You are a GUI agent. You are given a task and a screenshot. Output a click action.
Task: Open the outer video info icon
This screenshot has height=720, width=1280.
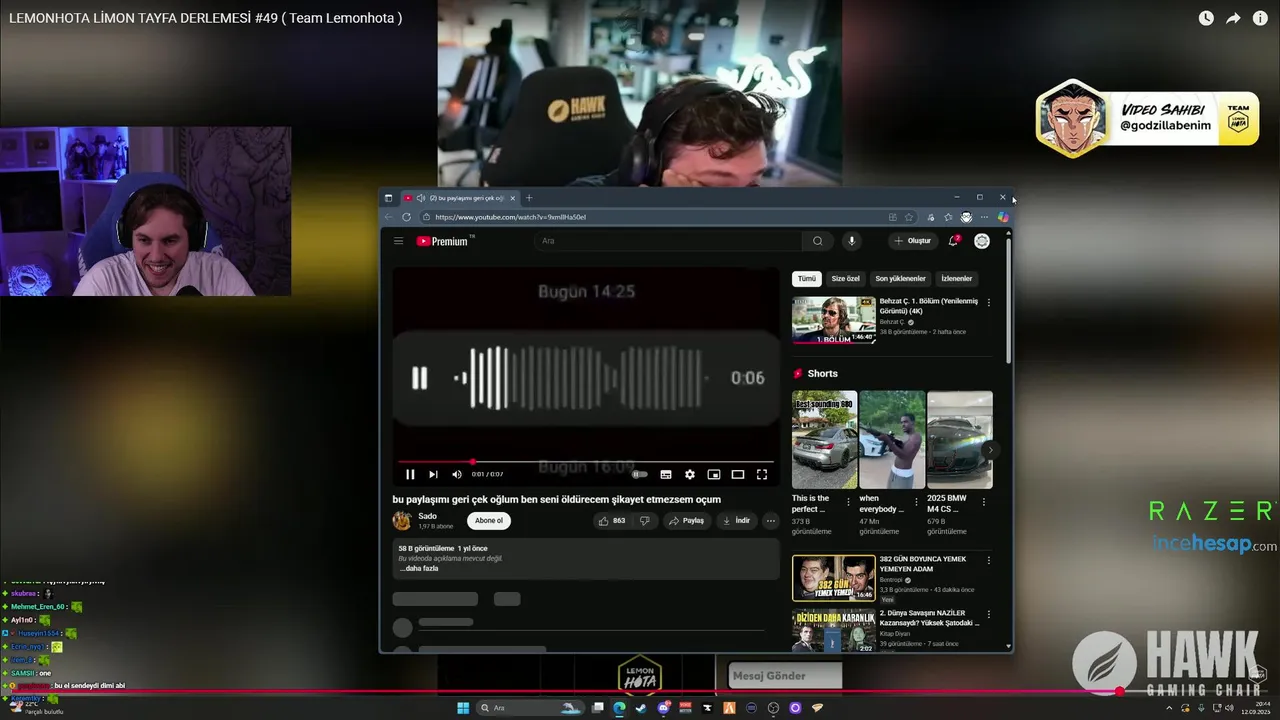(x=1260, y=18)
